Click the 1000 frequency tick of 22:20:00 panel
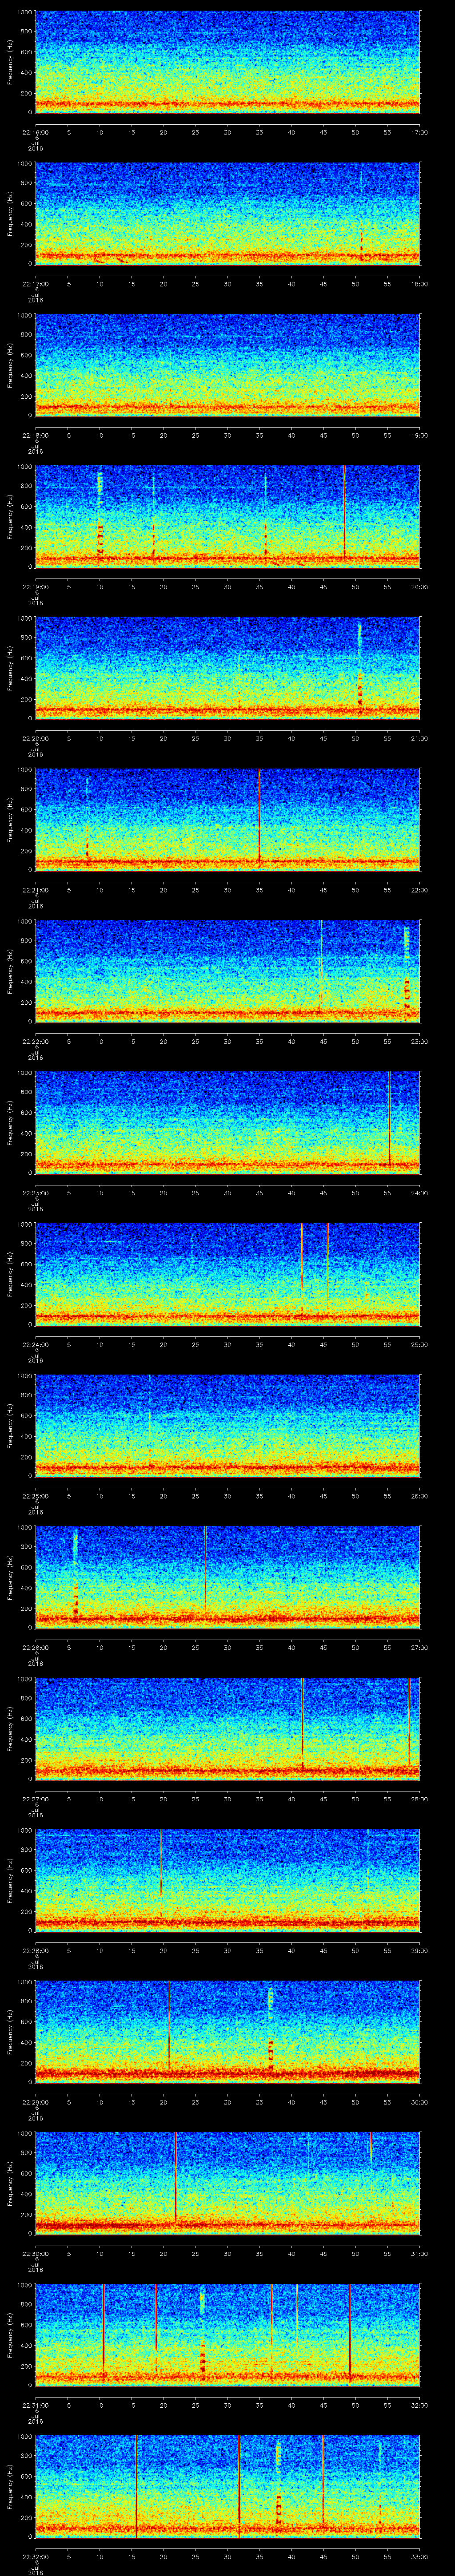 [25, 620]
